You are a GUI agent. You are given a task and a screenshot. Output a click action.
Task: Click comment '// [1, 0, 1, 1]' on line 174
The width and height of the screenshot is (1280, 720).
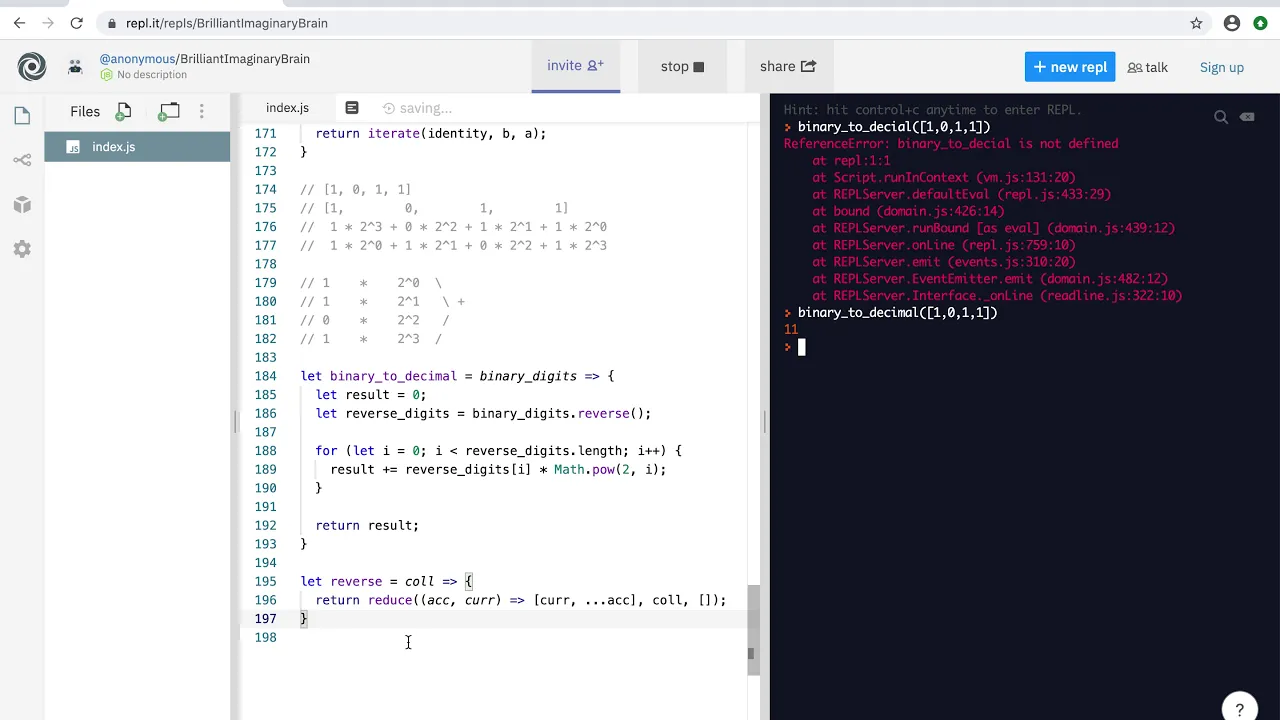click(355, 189)
